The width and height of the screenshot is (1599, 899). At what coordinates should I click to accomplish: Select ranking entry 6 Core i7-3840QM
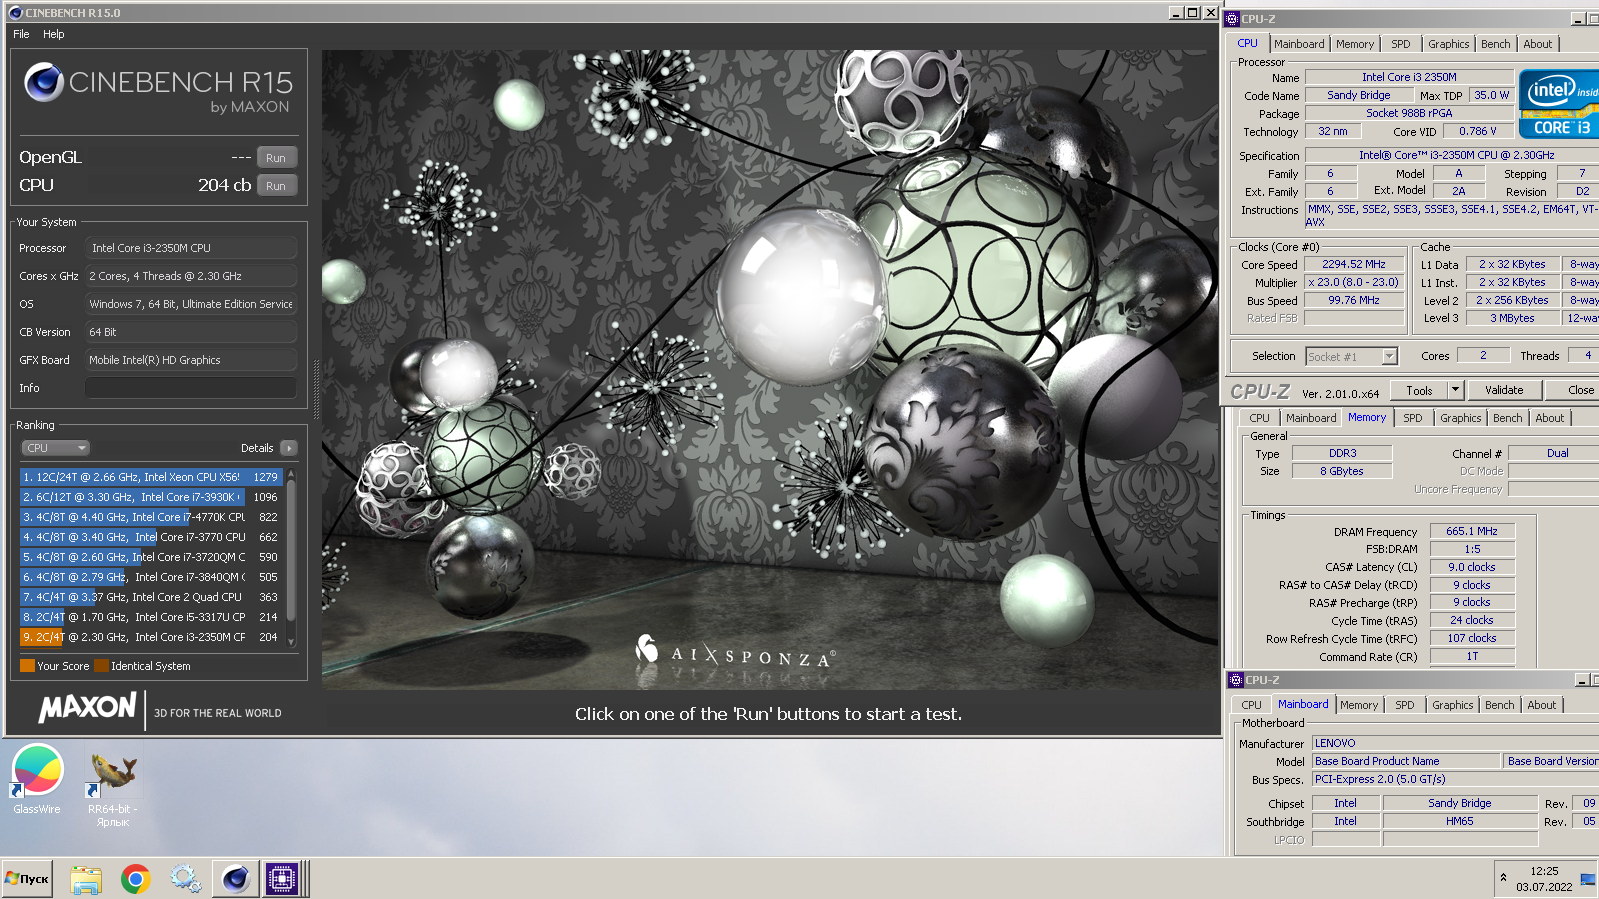151,577
